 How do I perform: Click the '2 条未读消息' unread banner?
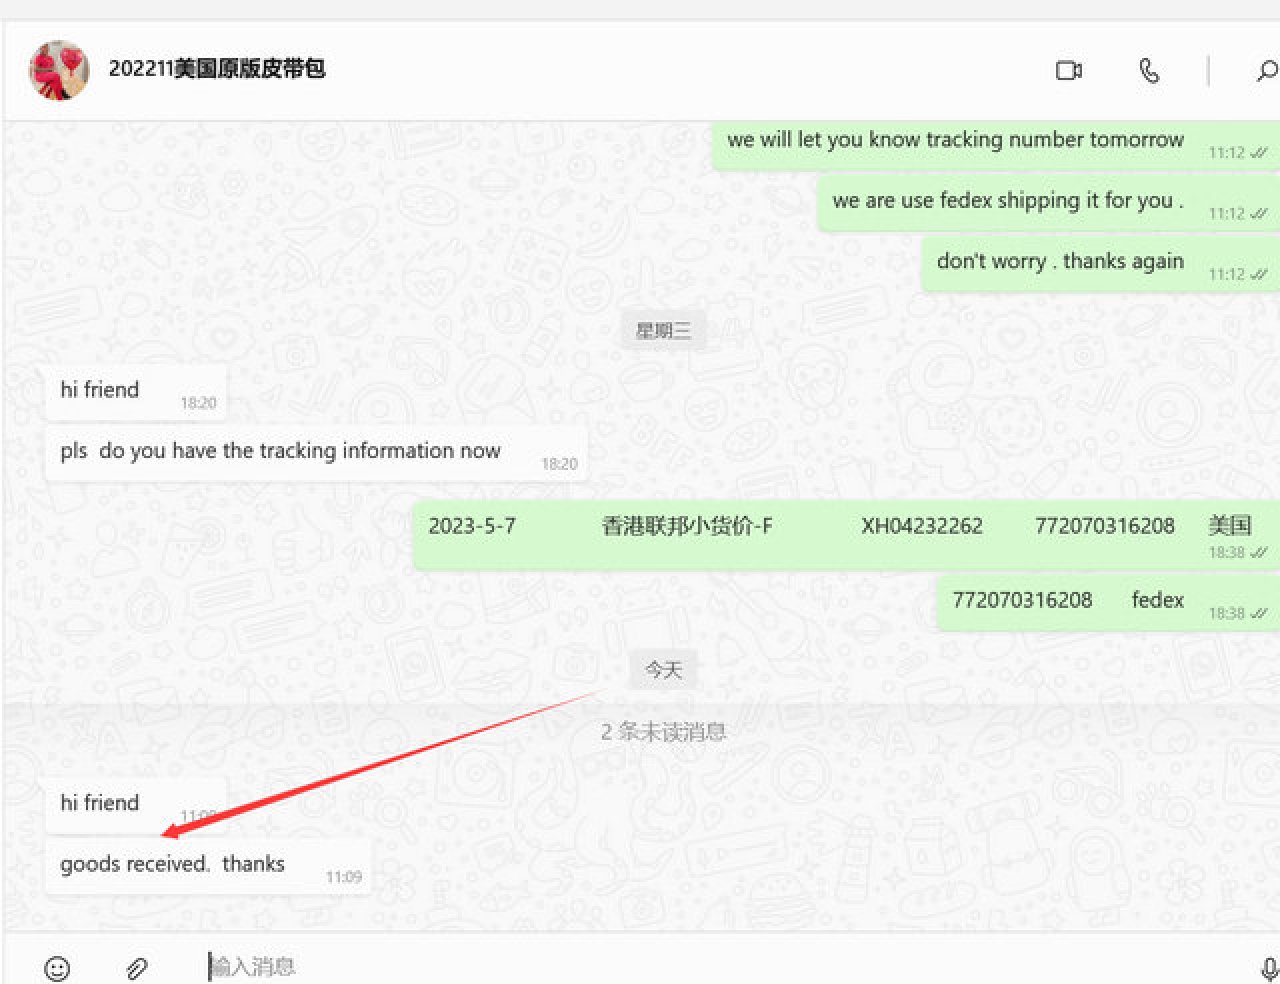coord(663,732)
